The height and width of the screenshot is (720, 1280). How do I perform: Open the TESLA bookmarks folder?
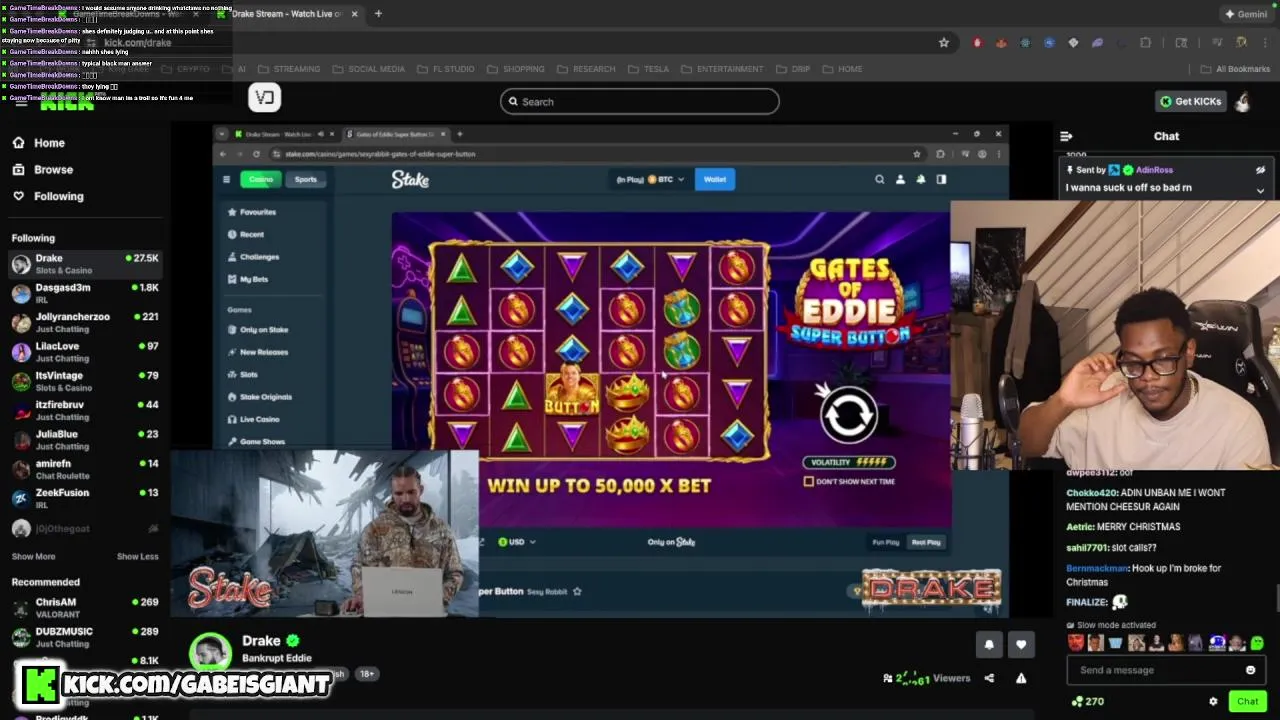[648, 69]
